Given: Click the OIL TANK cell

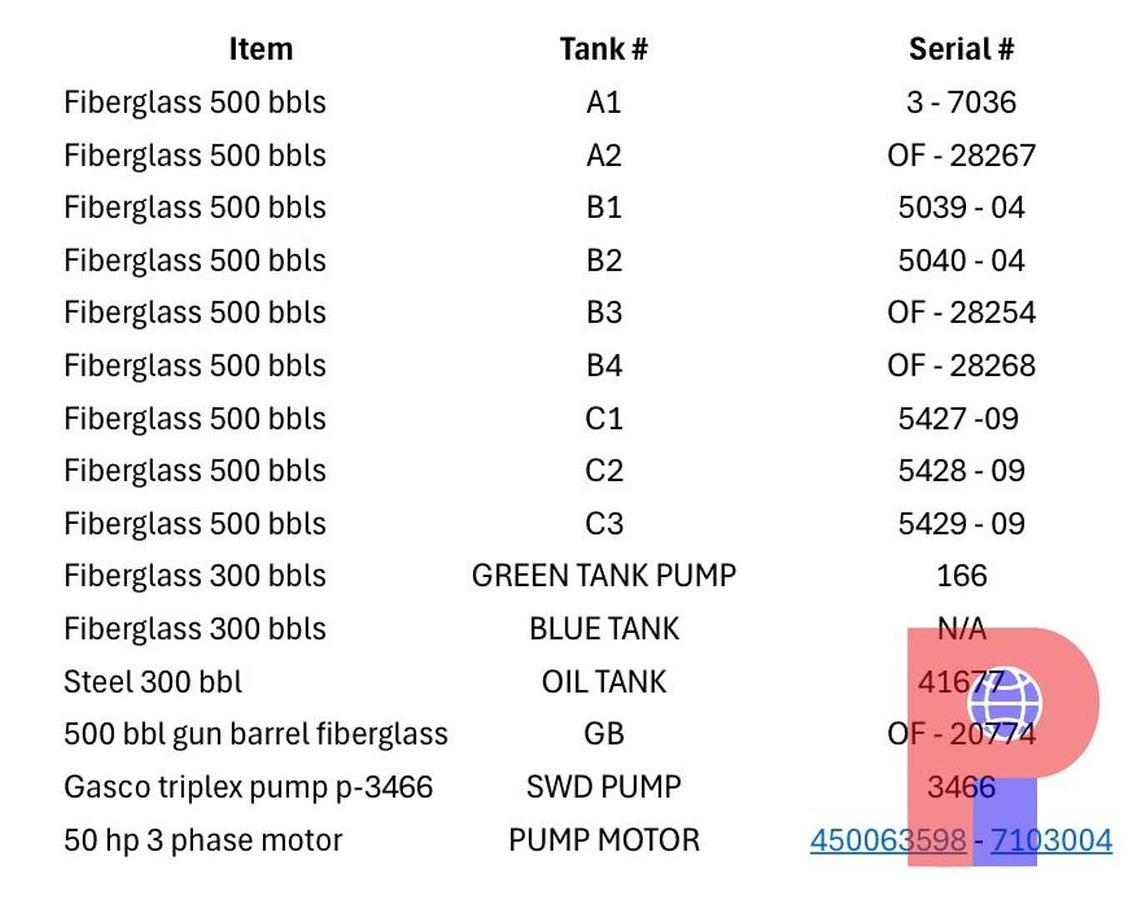Looking at the screenshot, I should (x=603, y=682).
